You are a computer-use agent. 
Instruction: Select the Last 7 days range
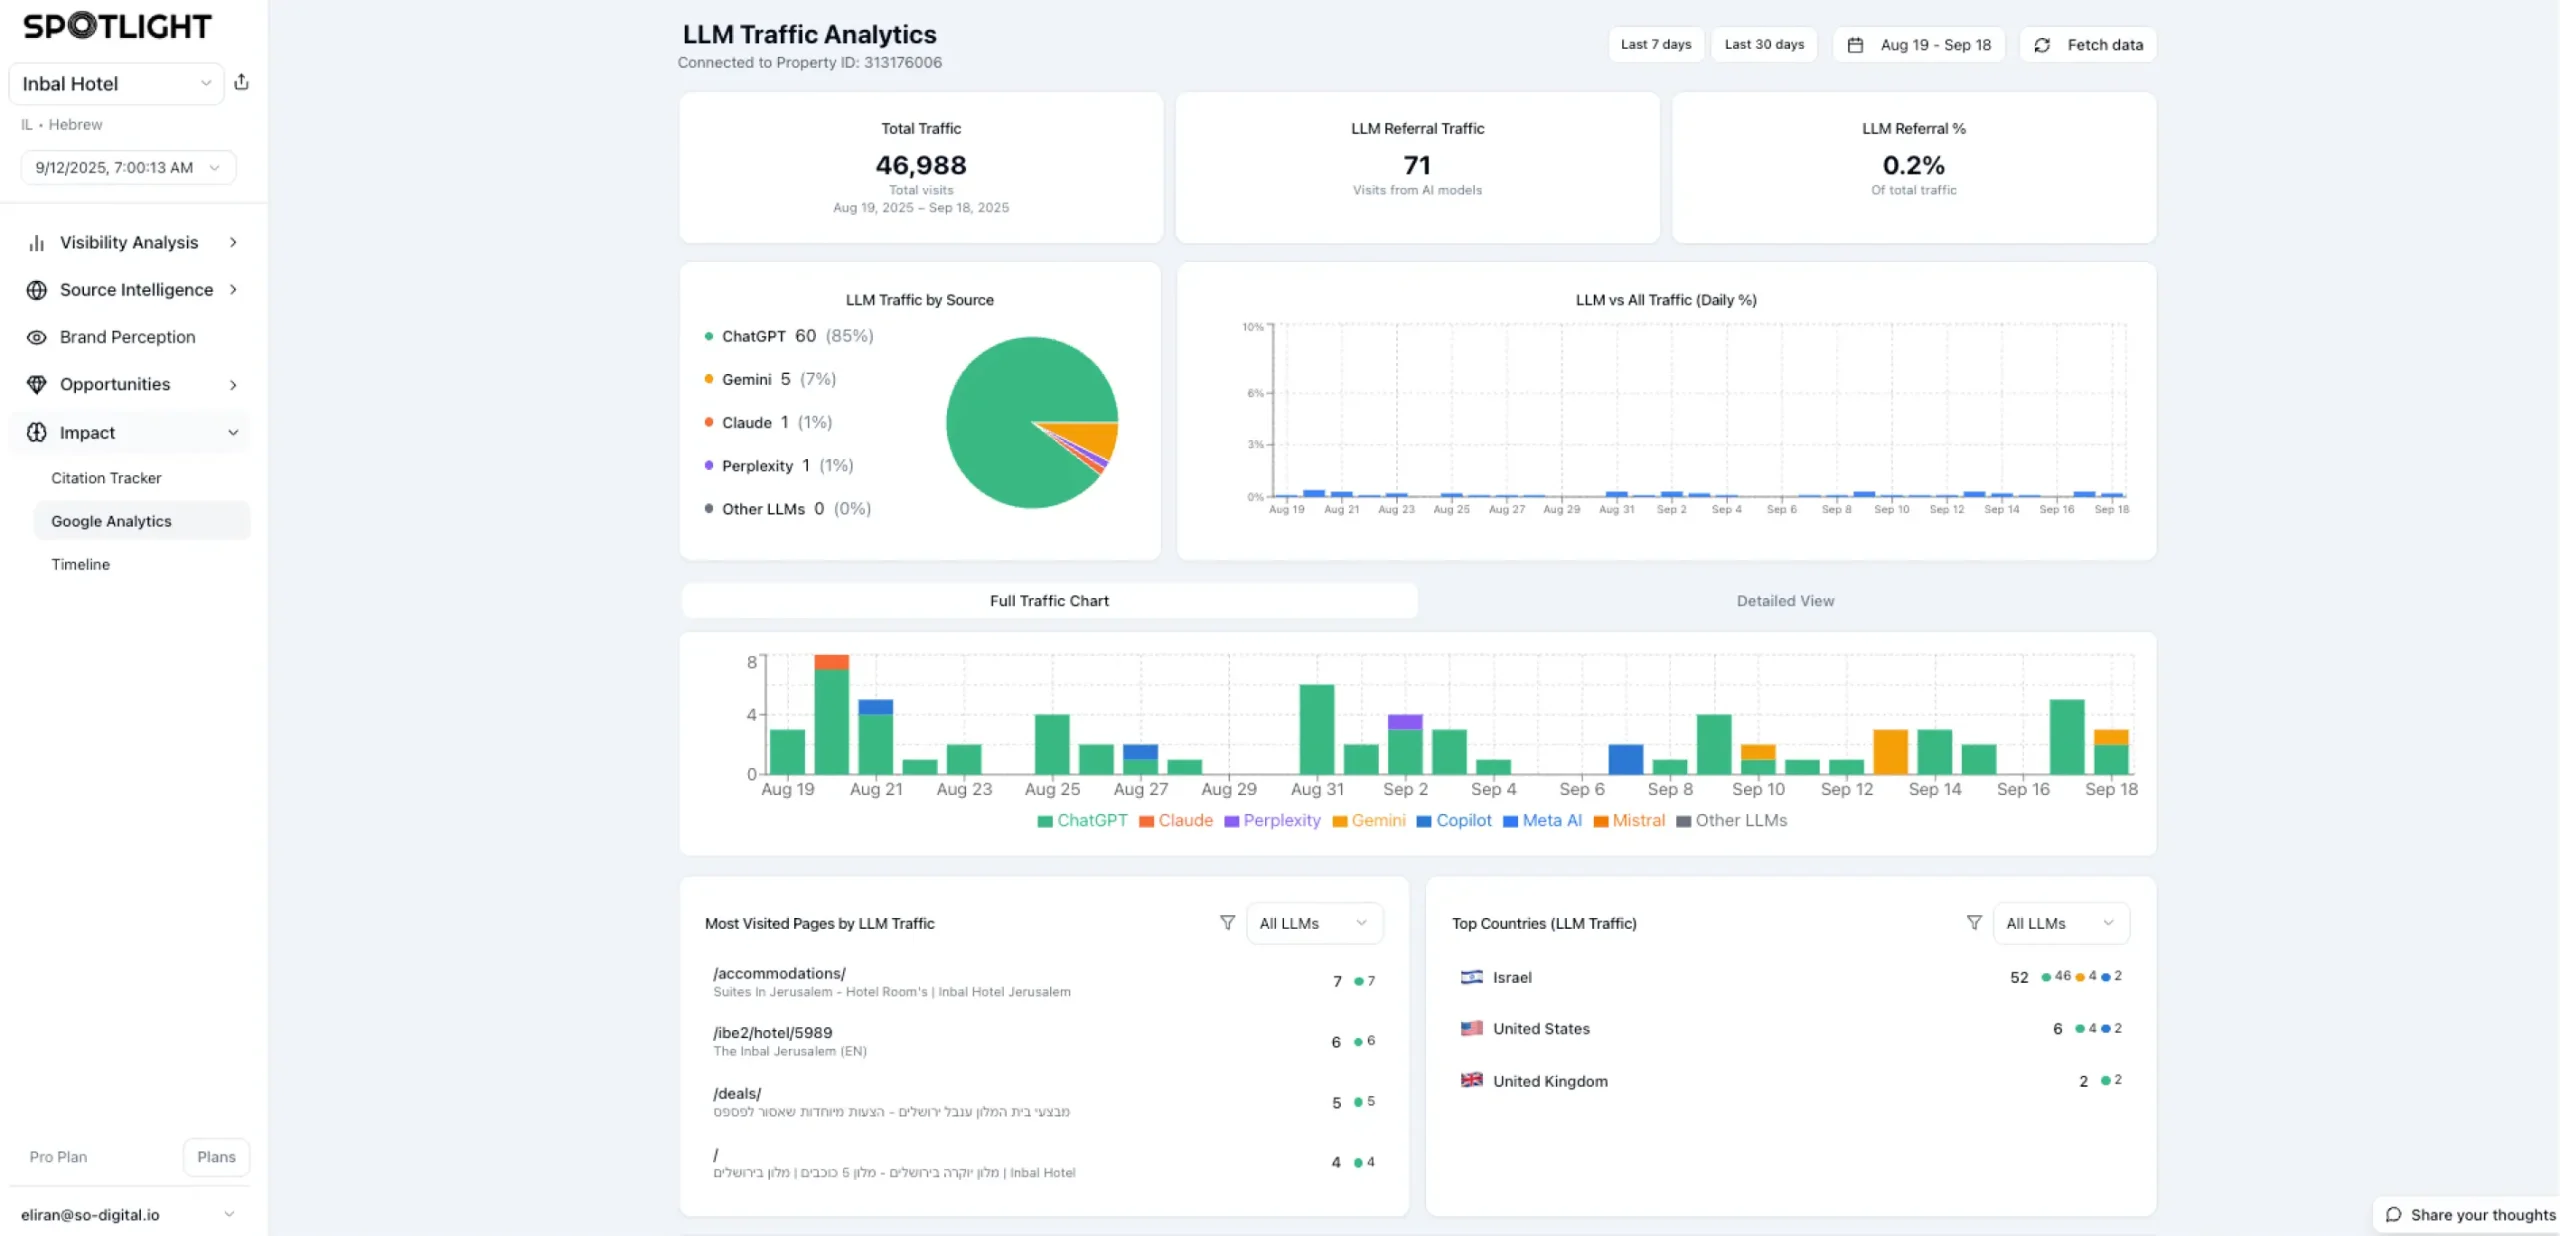coord(1655,45)
